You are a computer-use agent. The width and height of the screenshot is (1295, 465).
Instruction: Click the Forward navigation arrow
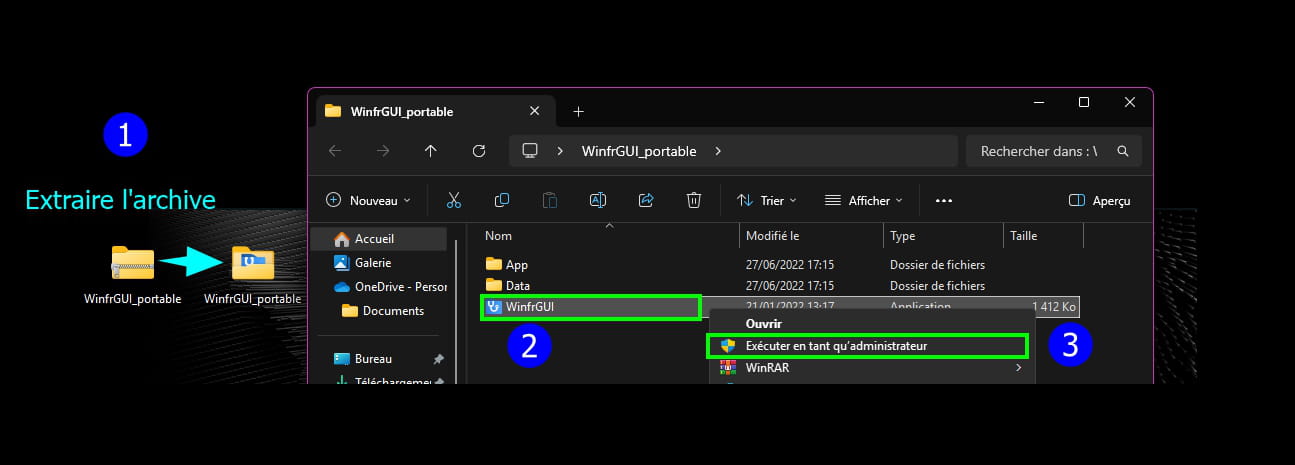point(383,151)
